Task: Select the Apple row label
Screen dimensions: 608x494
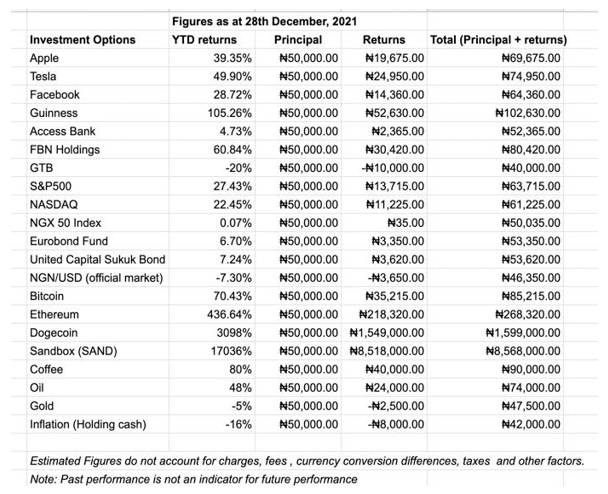Action: (46, 58)
